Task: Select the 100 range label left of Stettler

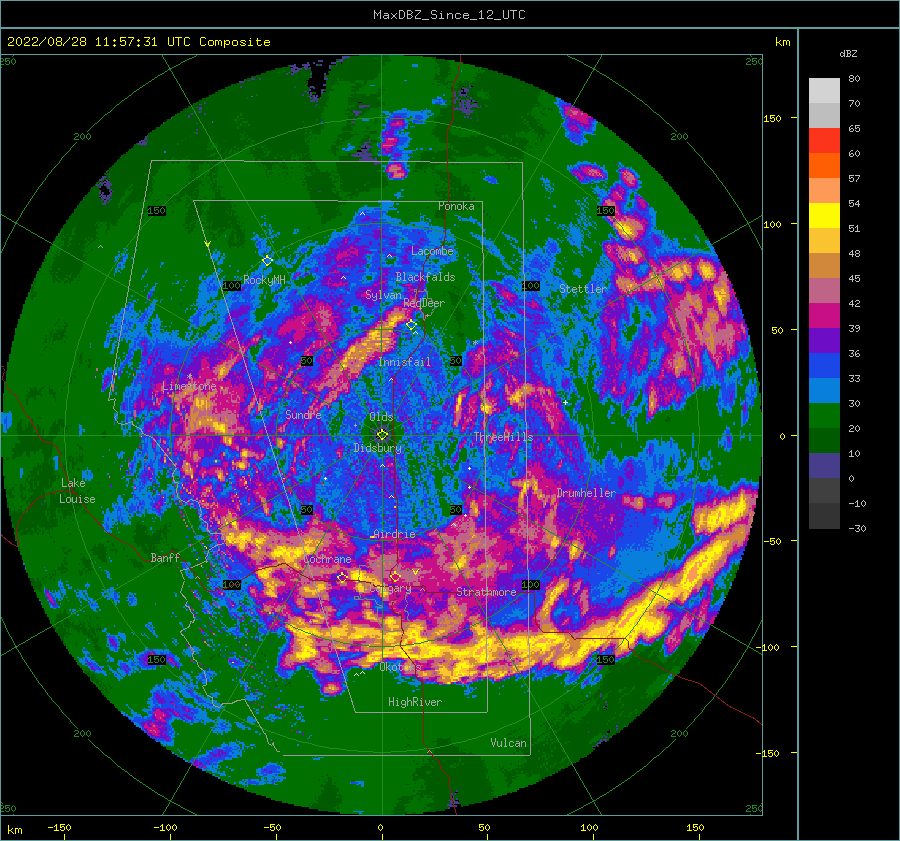Action: click(530, 285)
